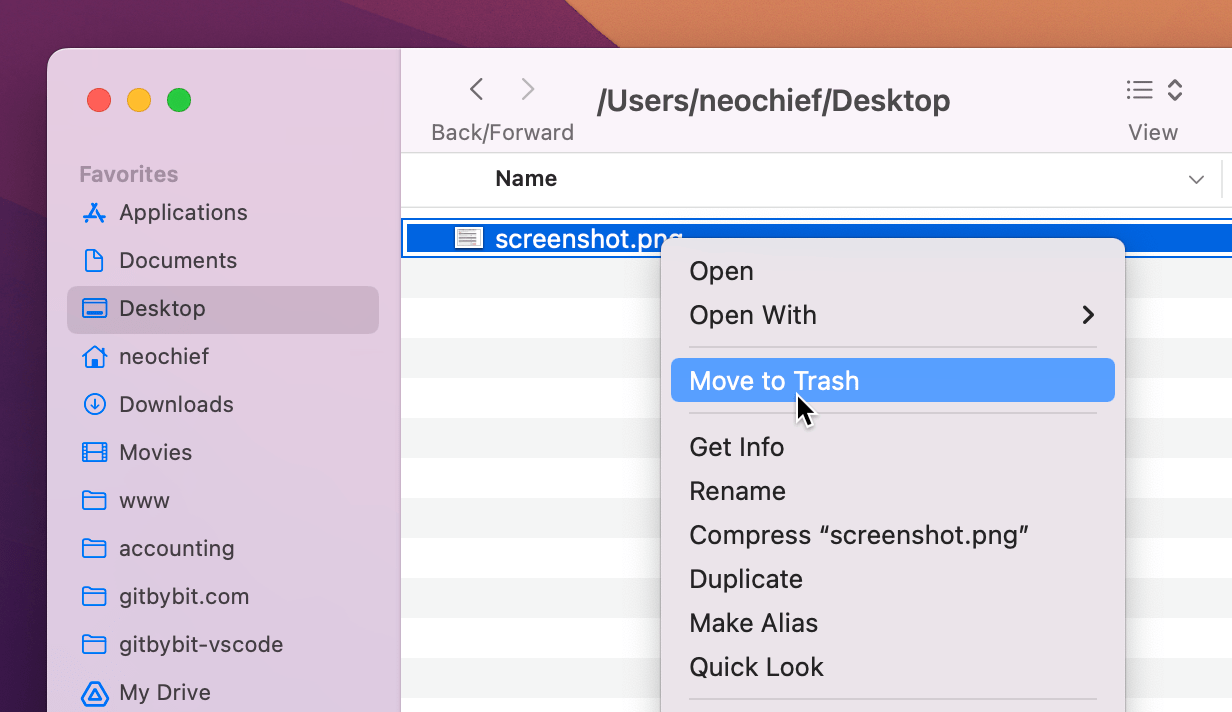Select Duplicate in the context menu
1232x712 pixels.
[x=746, y=579]
